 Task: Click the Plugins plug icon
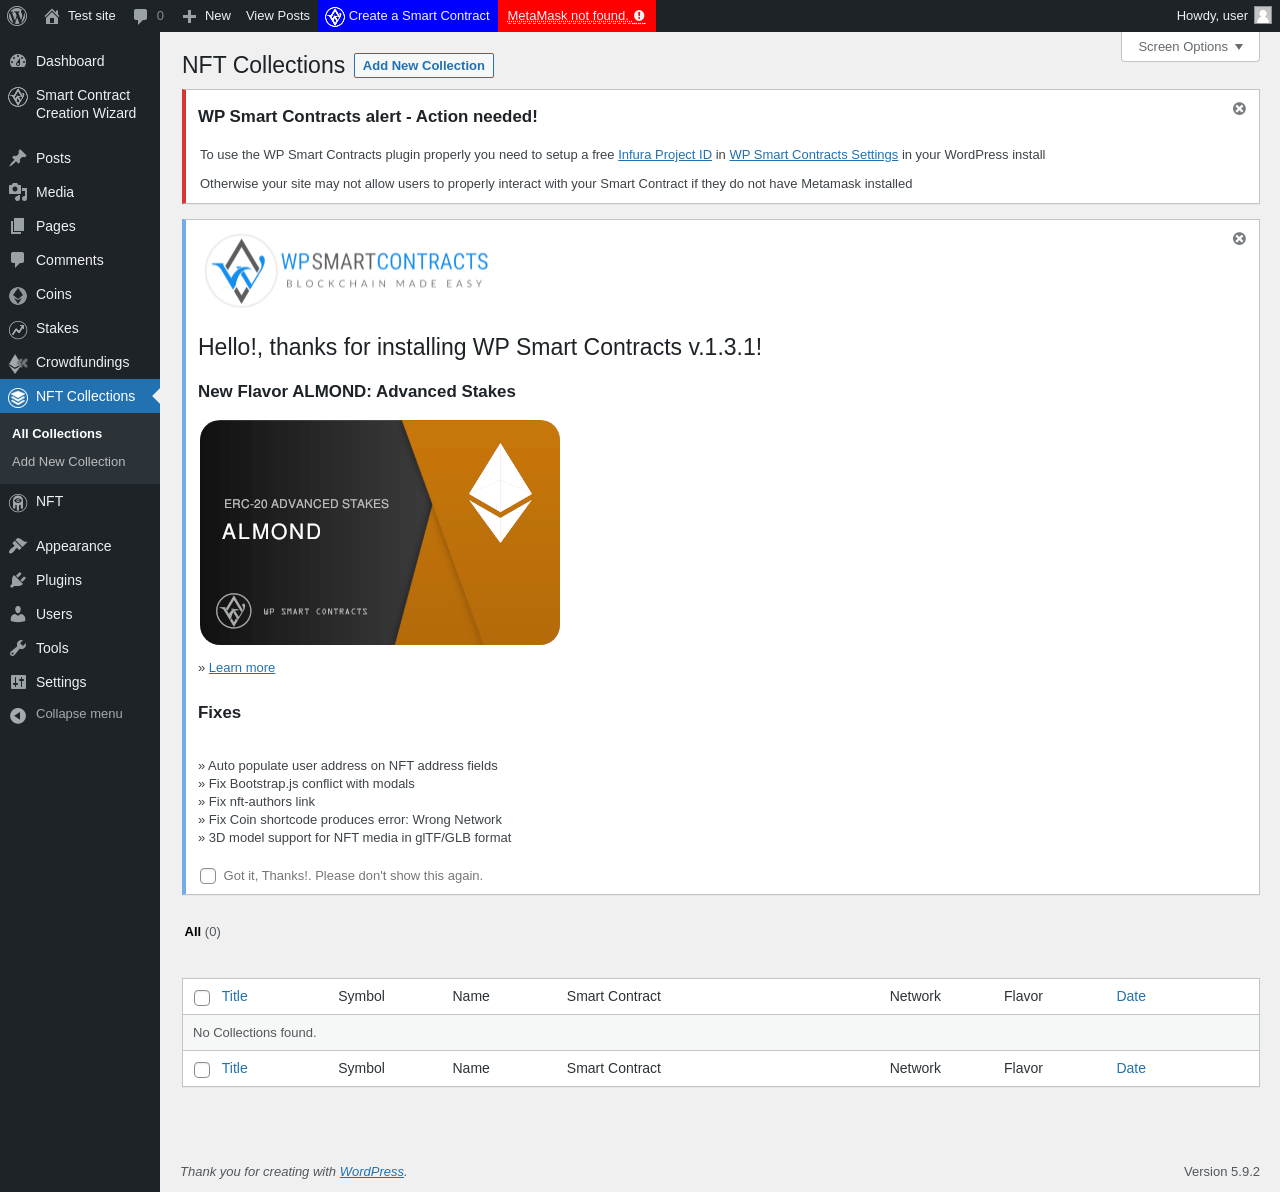[18, 580]
